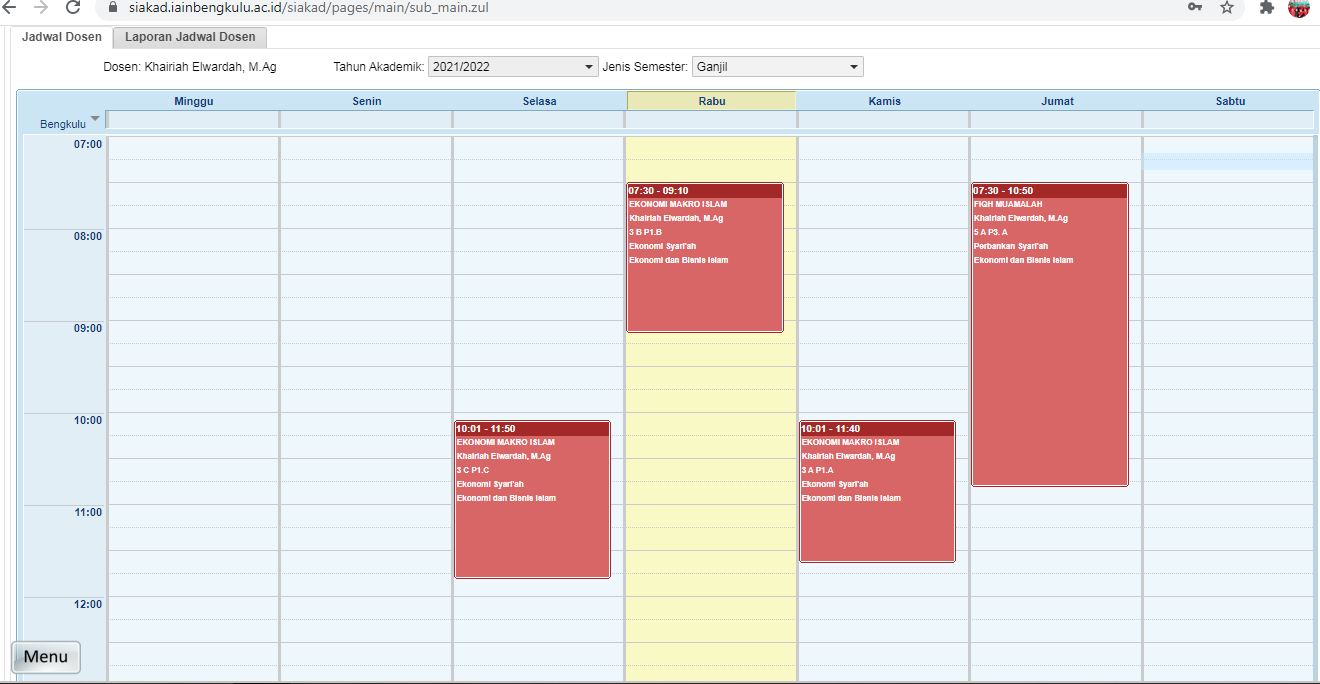The width and height of the screenshot is (1320, 684).
Task: Click the site padlock icon
Action: point(110,8)
